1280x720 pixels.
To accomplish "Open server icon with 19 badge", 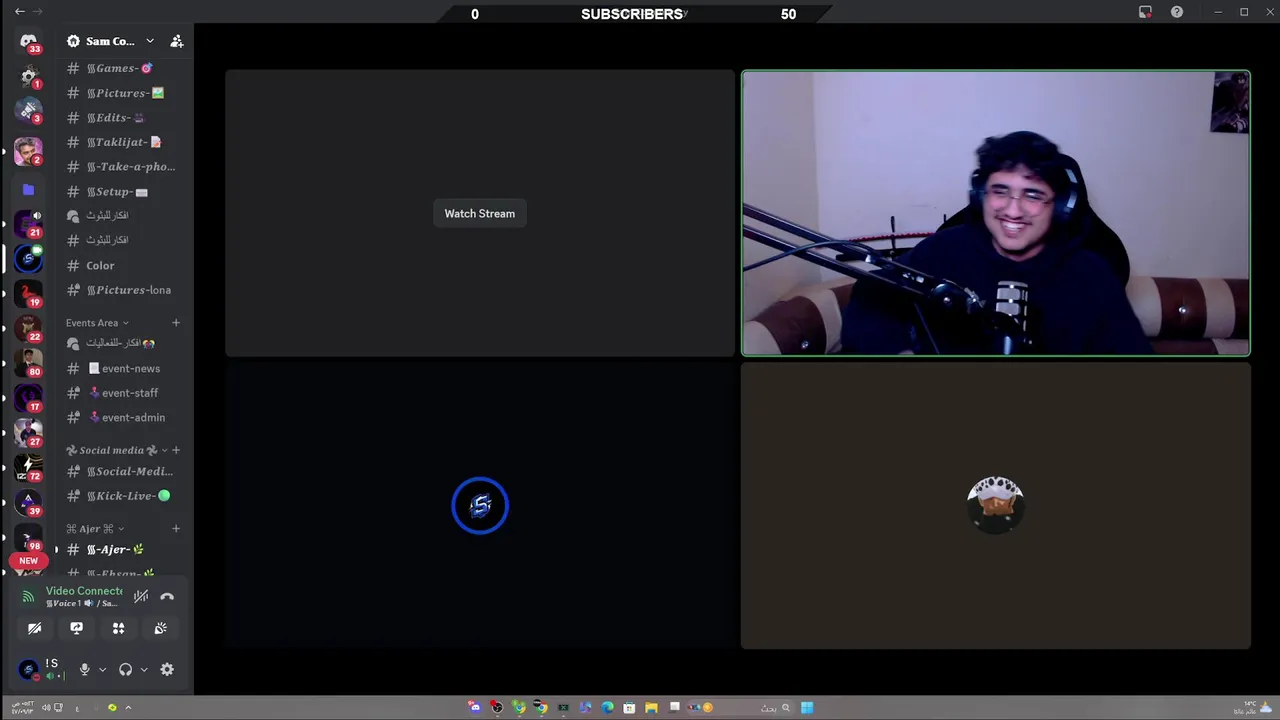I will pos(28,292).
